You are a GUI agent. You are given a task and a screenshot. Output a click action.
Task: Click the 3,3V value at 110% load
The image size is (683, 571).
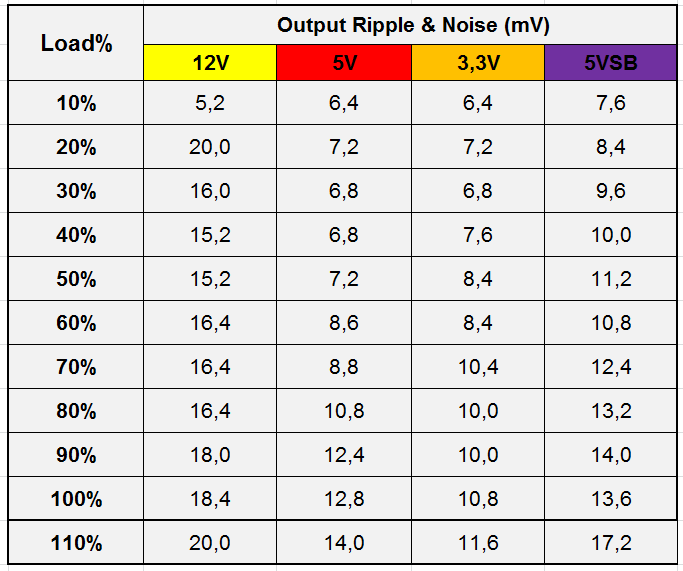[x=478, y=543]
